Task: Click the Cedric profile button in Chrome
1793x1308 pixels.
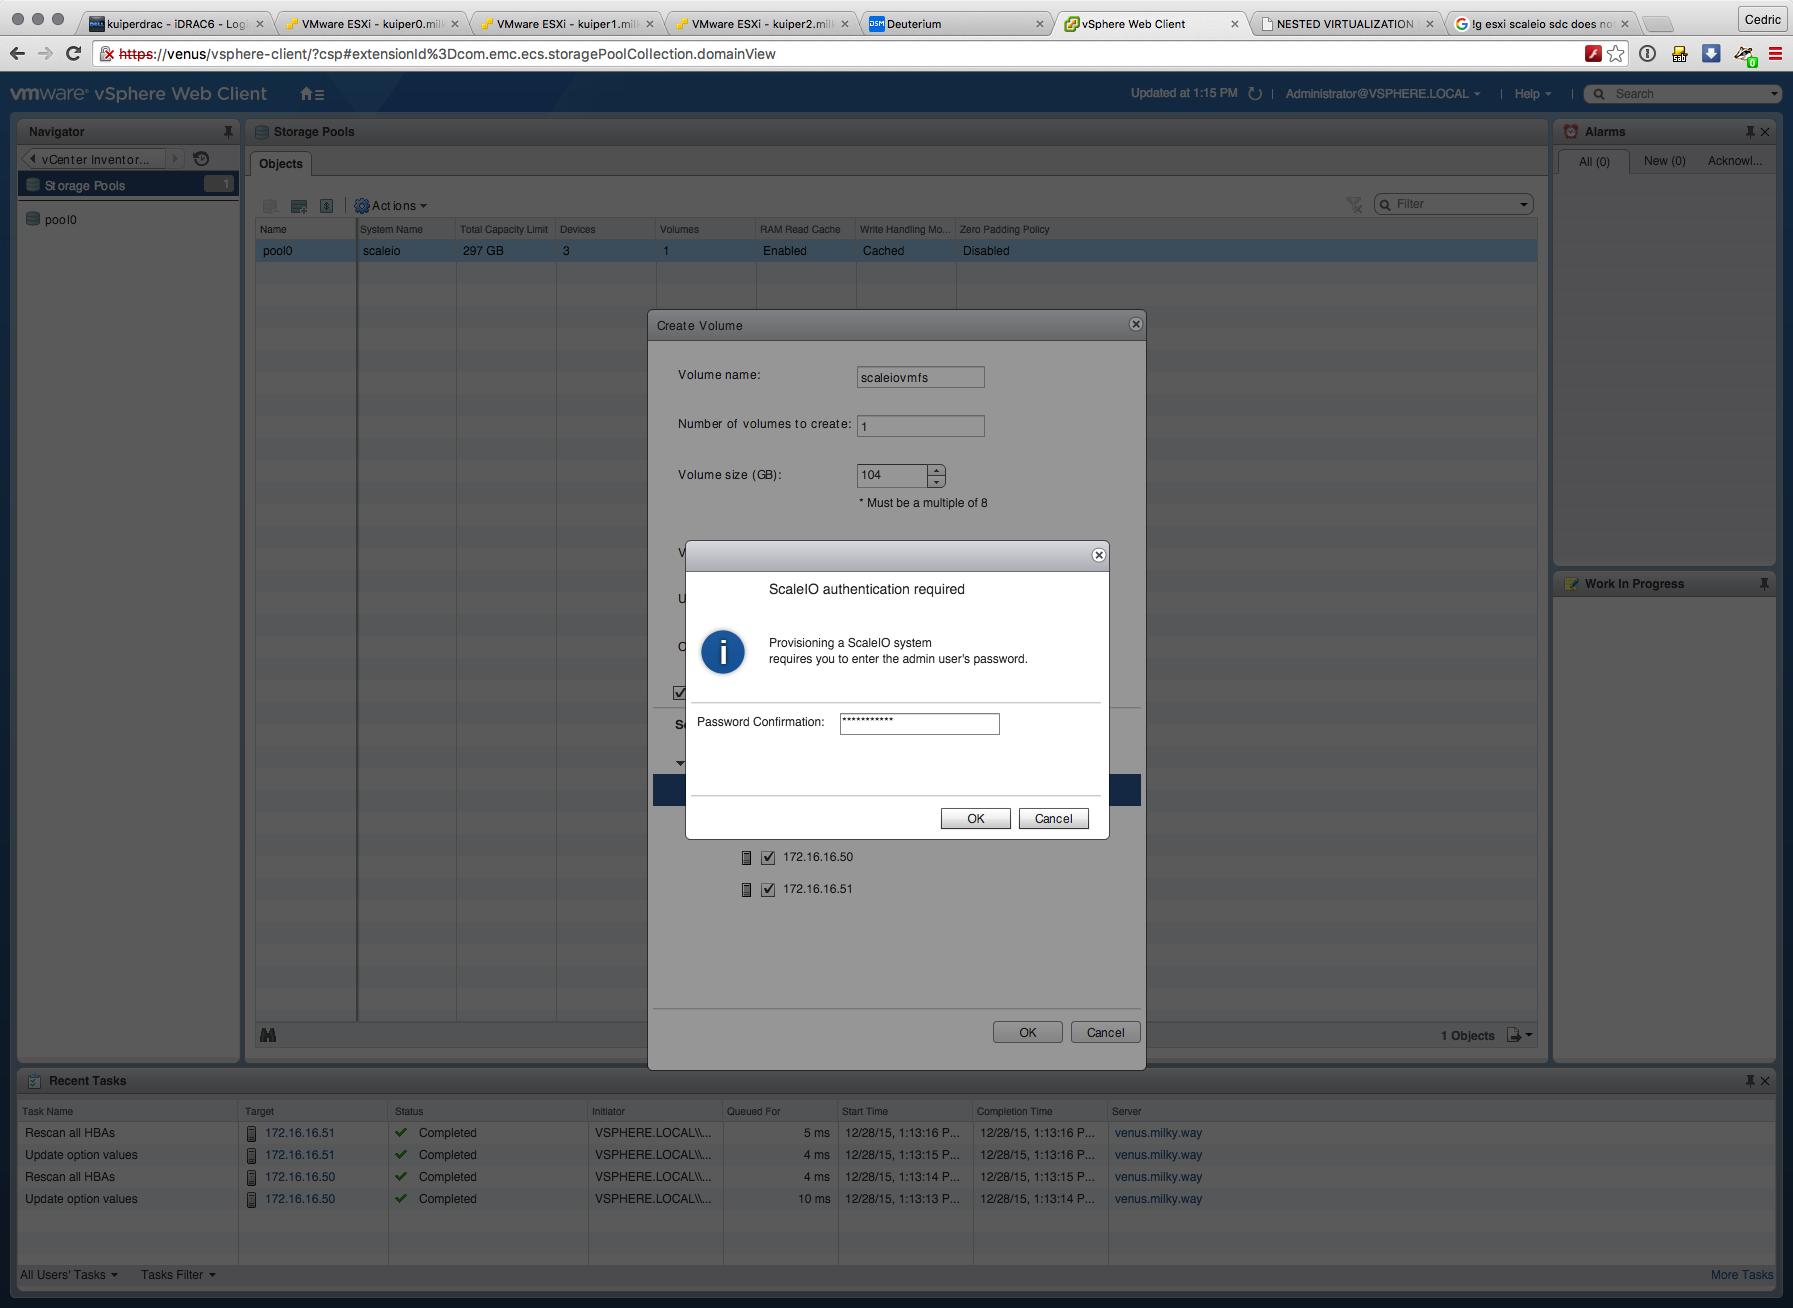Action: coord(1763,20)
